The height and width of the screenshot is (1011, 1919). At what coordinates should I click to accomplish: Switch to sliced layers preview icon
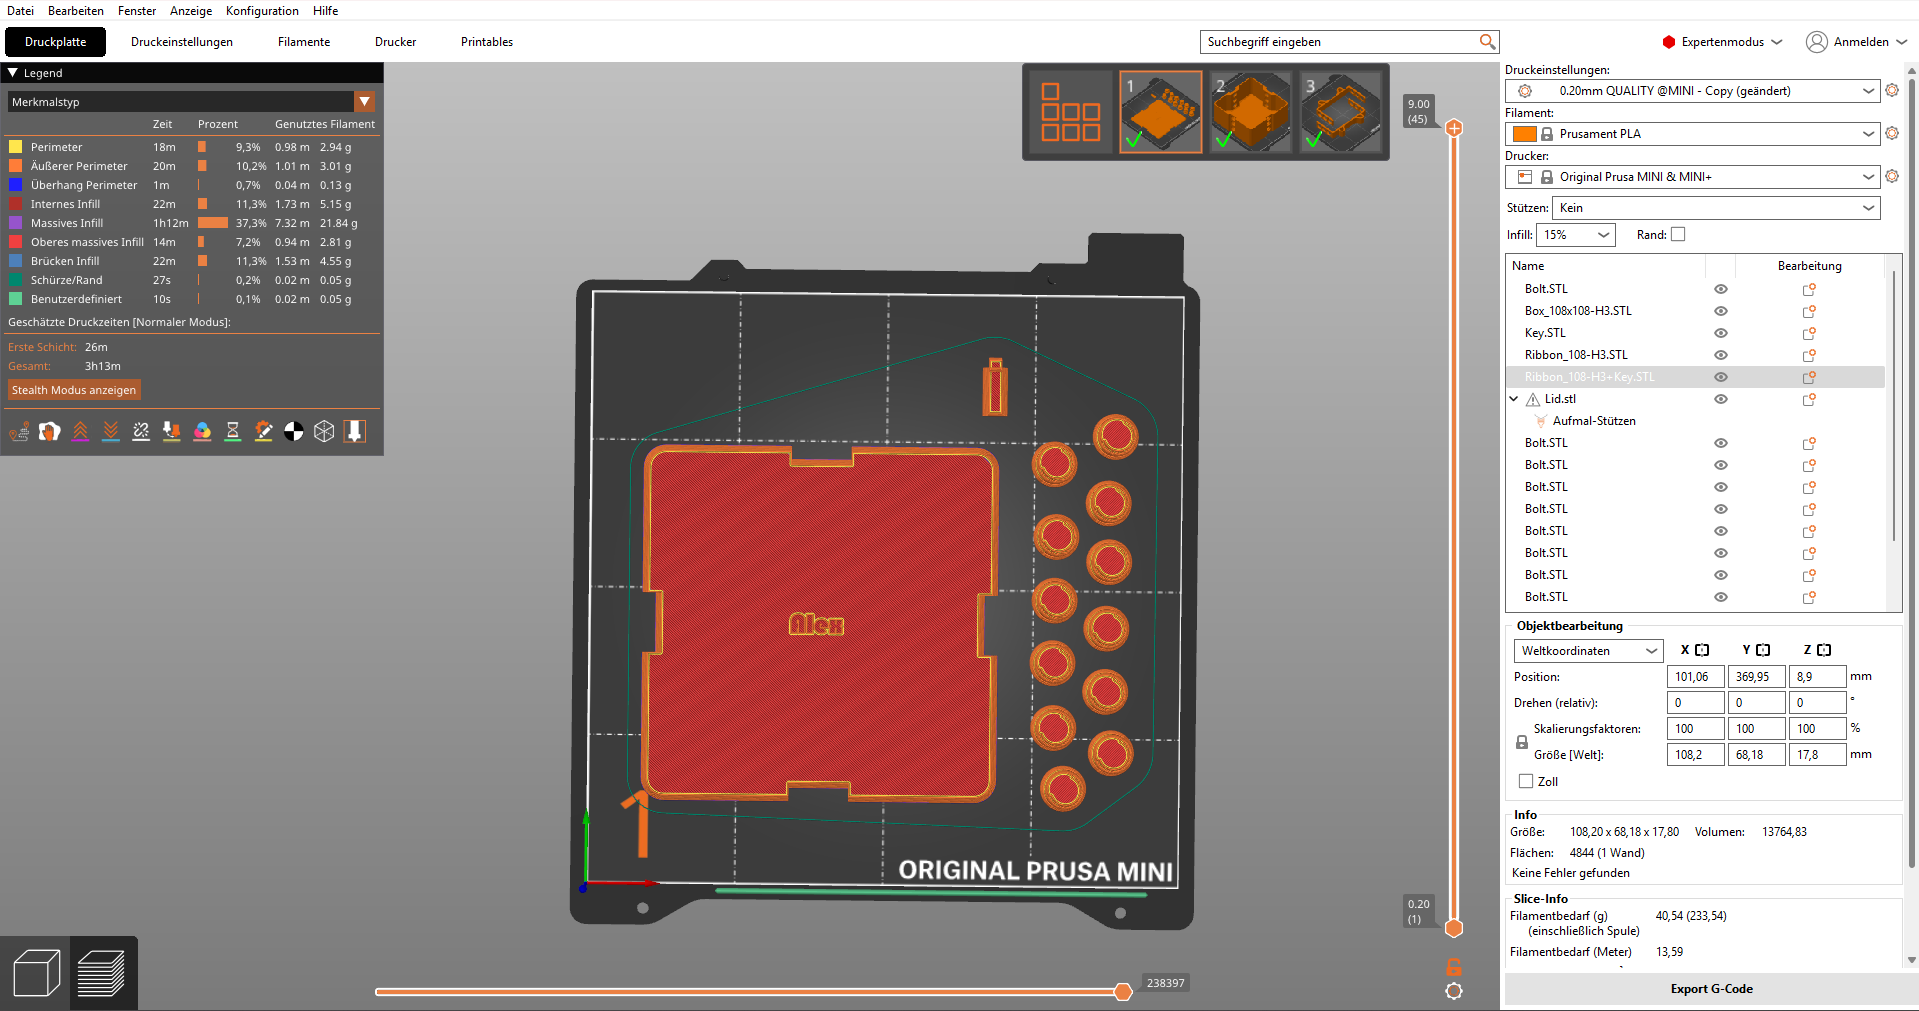101,973
